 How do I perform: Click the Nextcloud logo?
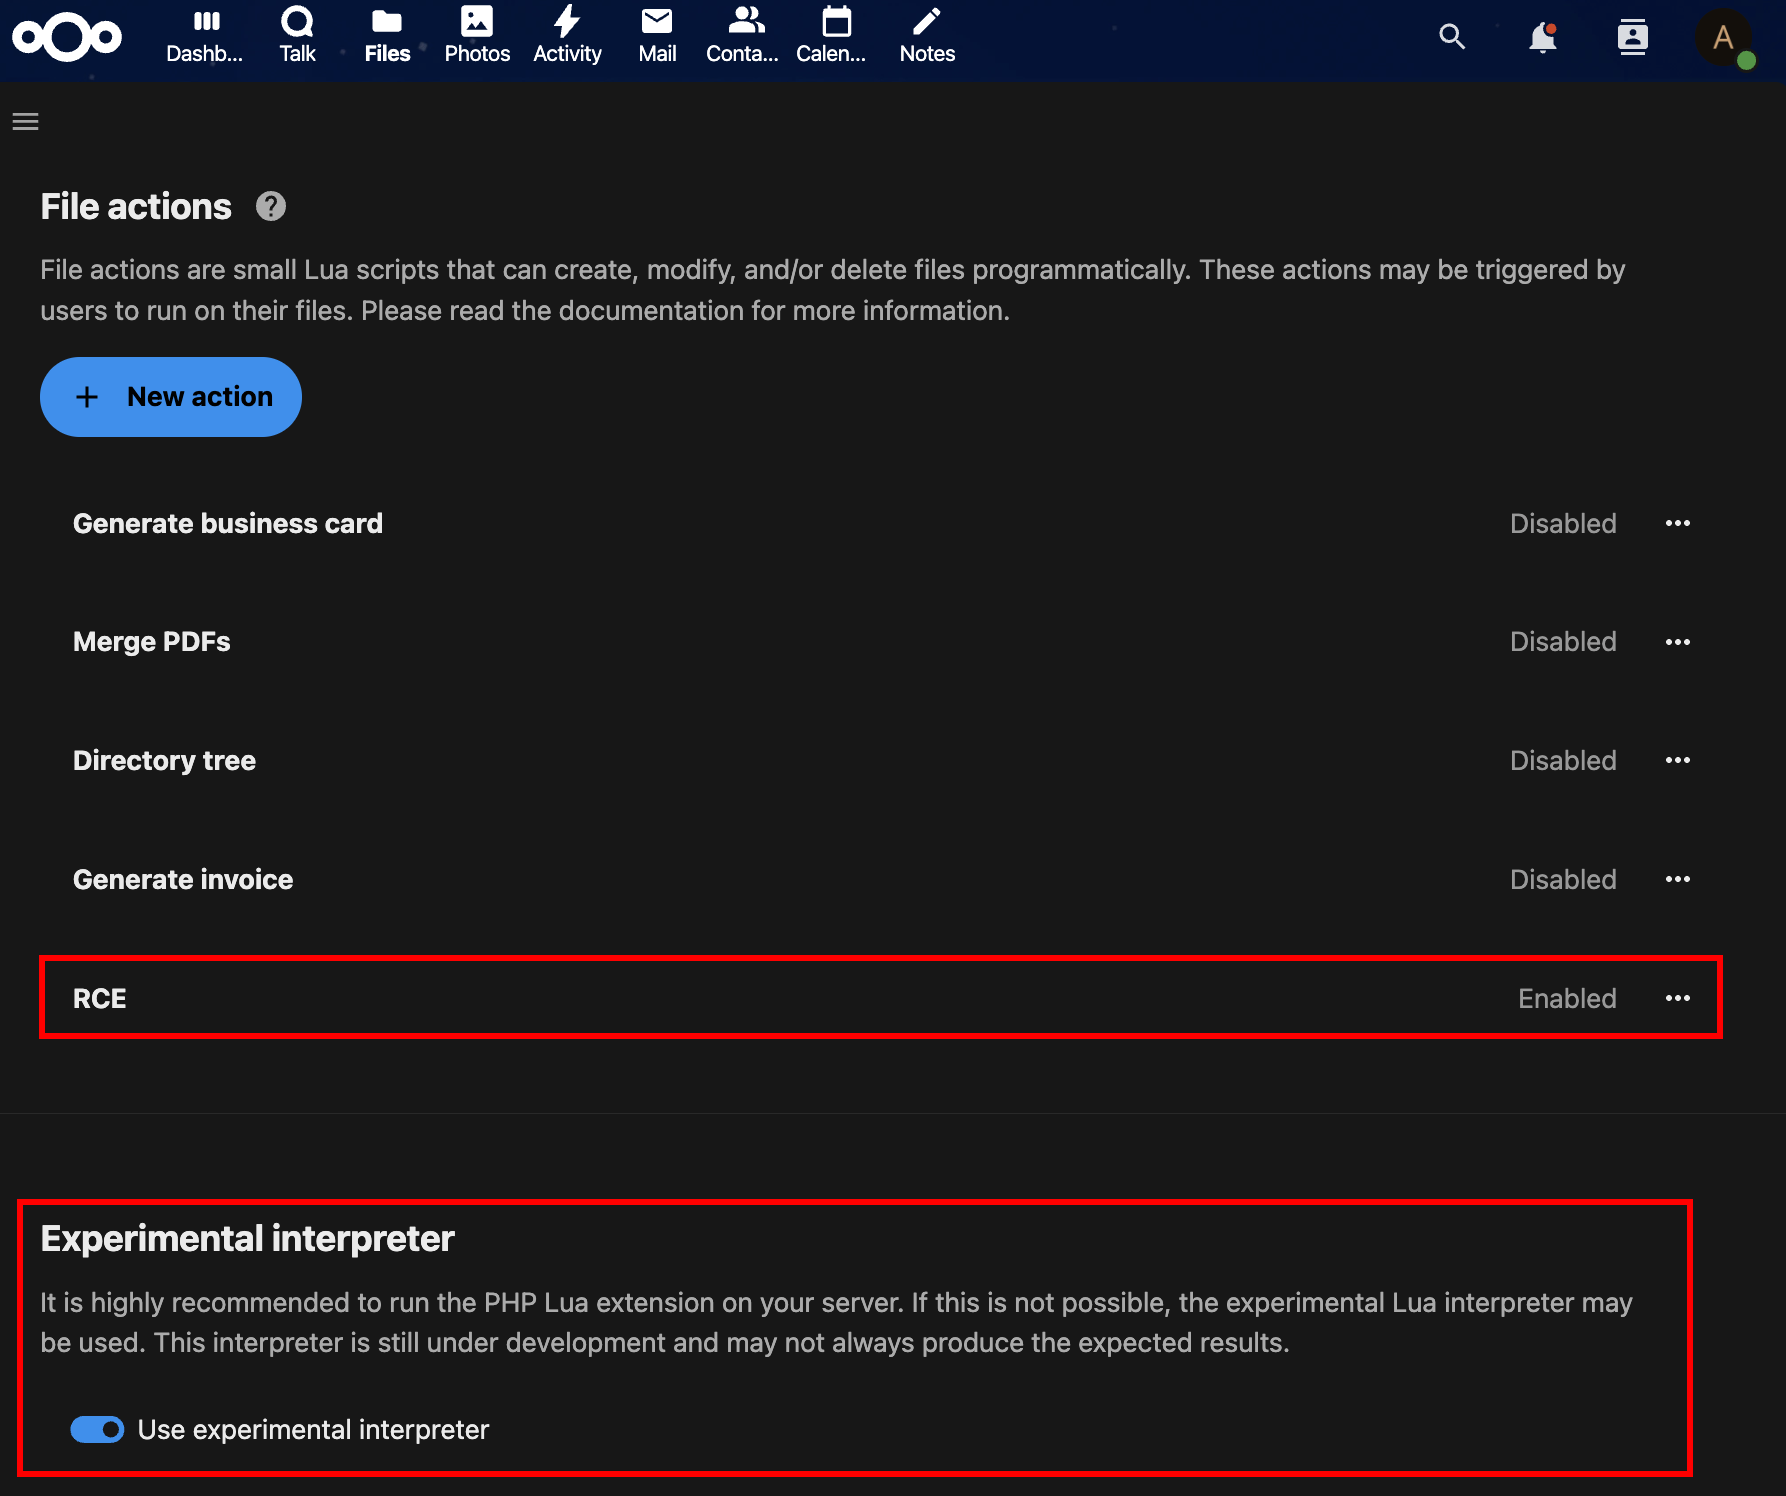coord(67,38)
